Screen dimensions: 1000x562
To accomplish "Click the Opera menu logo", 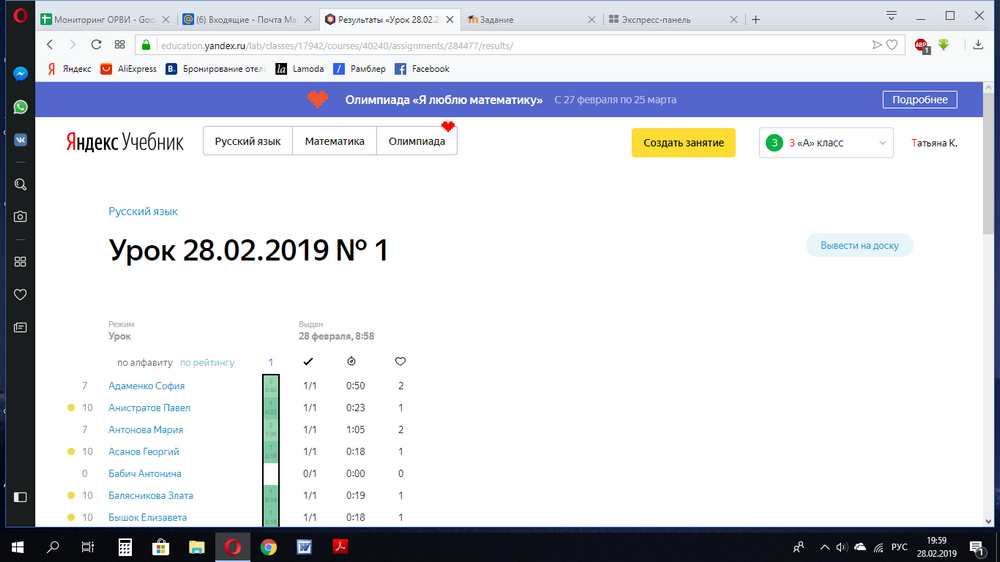I will (x=19, y=18).
